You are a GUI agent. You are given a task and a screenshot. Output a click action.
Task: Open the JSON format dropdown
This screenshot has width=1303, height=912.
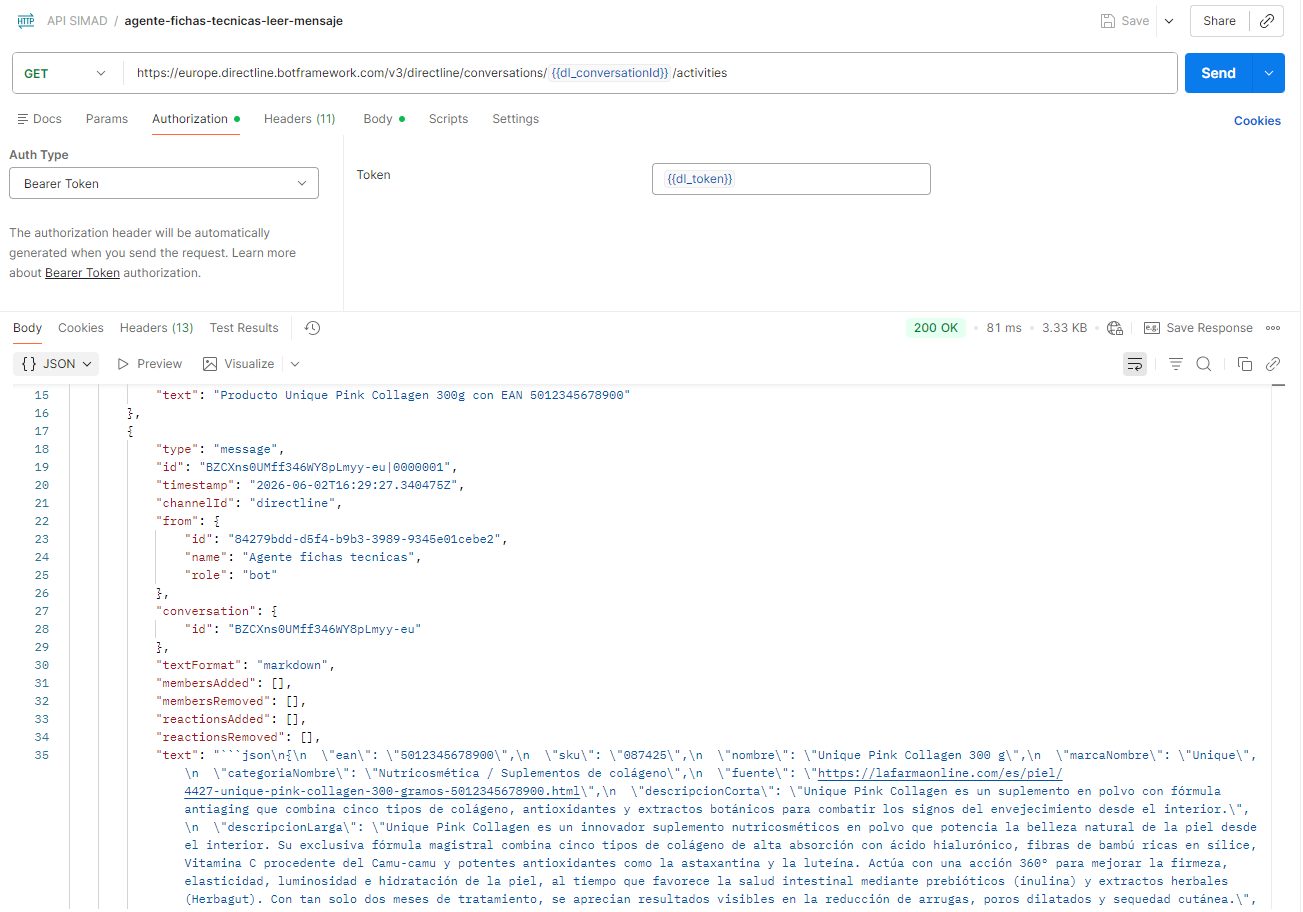57,364
